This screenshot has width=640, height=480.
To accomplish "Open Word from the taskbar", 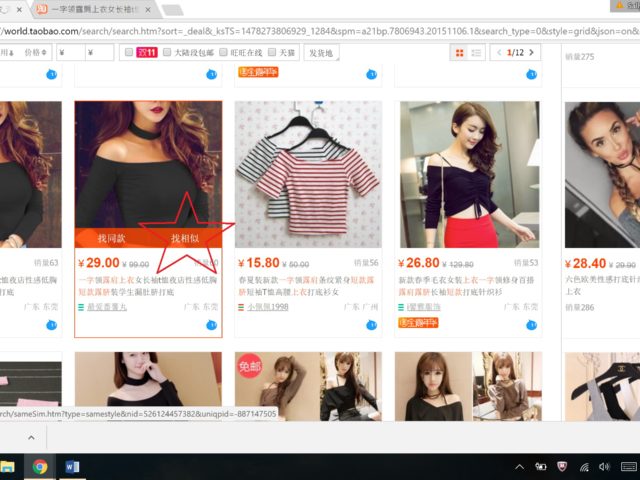I will [72, 466].
